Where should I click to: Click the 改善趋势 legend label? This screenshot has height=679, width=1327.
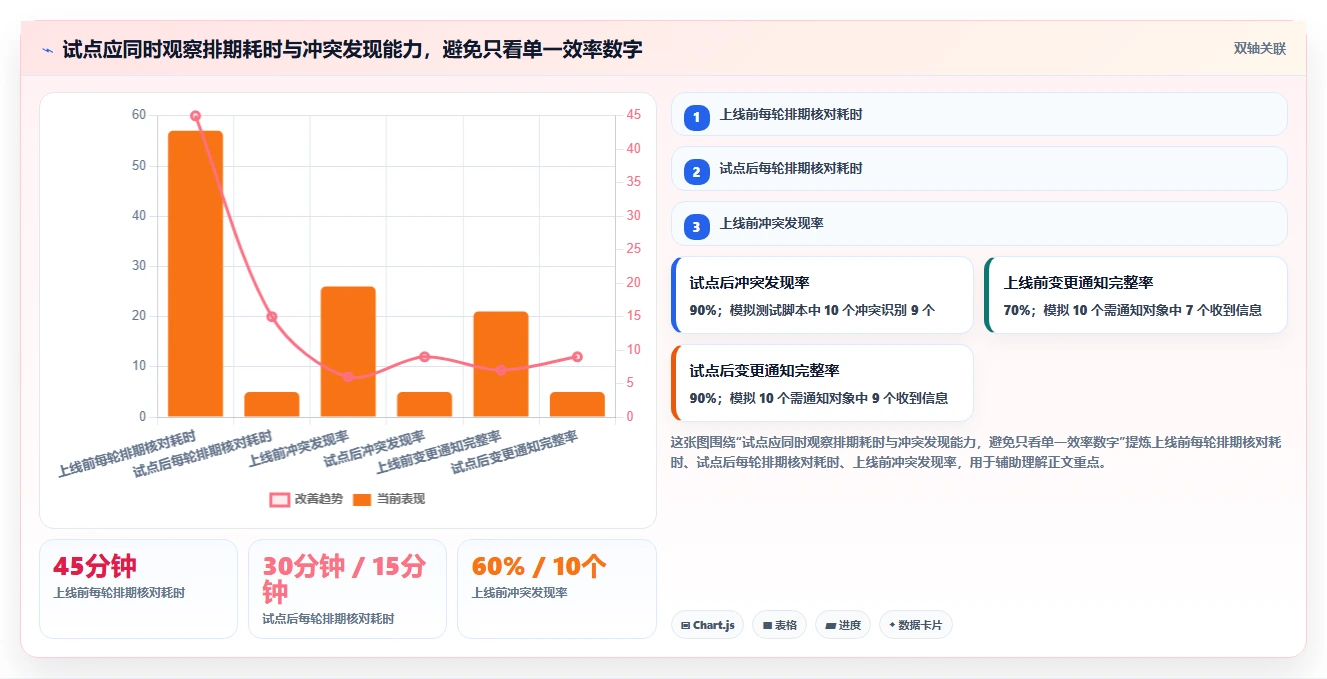[319, 499]
